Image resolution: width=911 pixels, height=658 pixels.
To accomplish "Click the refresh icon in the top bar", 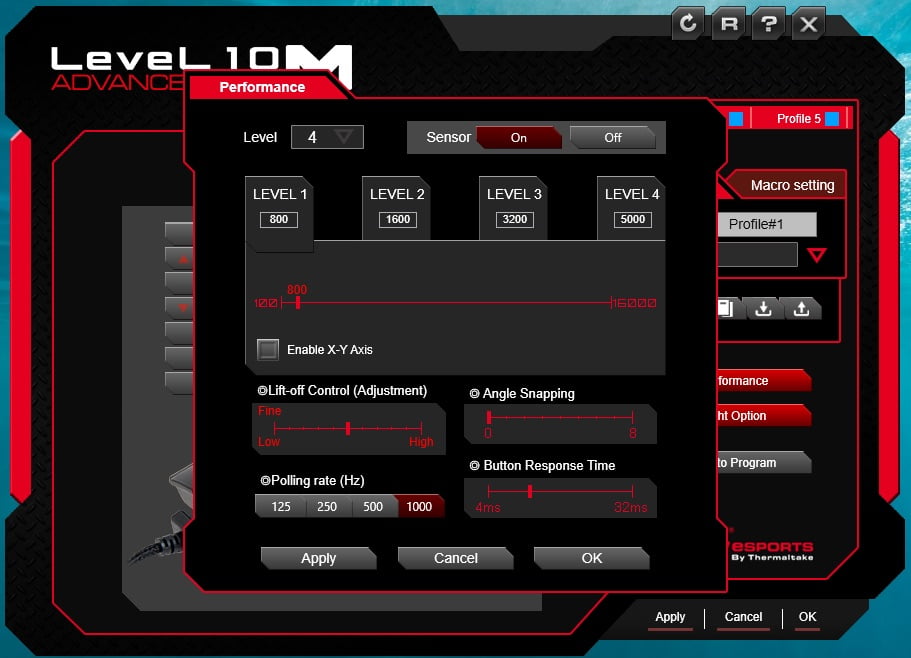I will pos(688,23).
